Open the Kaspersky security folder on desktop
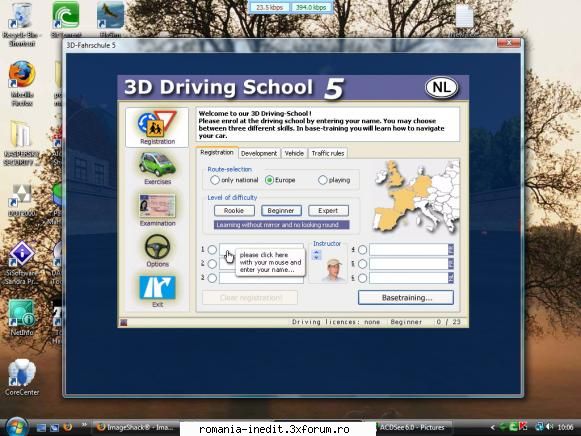This screenshot has height=436, width=581. click(x=21, y=144)
